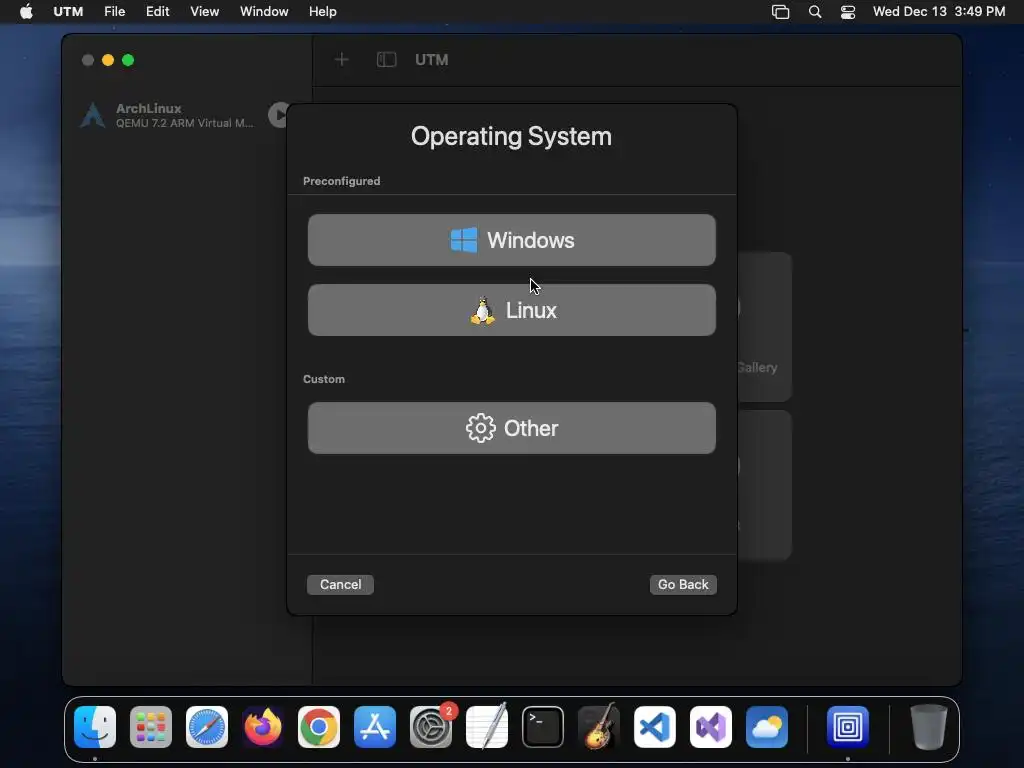Cancel the Operating System dialog
The height and width of the screenshot is (768, 1024).
[340, 584]
